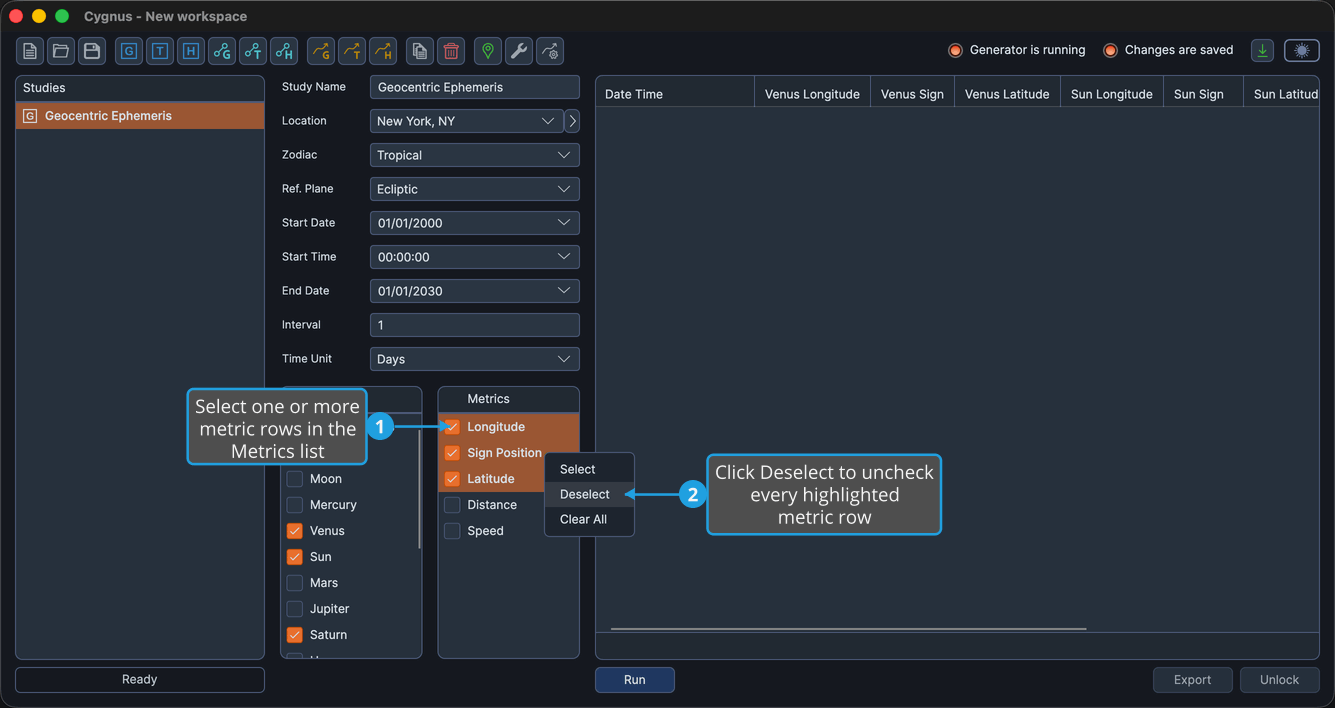This screenshot has width=1335, height=708.
Task: Click the Ready status bar
Action: click(x=140, y=680)
